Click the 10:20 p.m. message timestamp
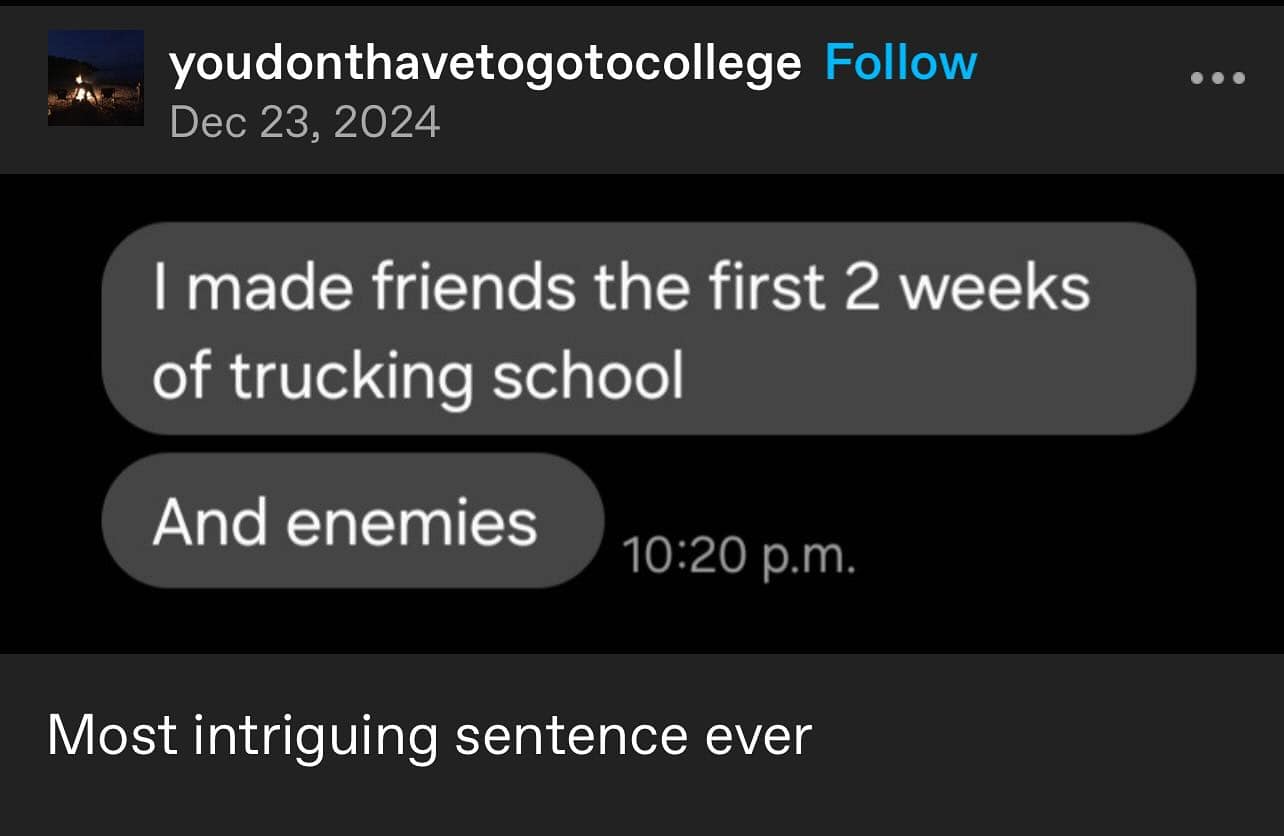 point(739,555)
